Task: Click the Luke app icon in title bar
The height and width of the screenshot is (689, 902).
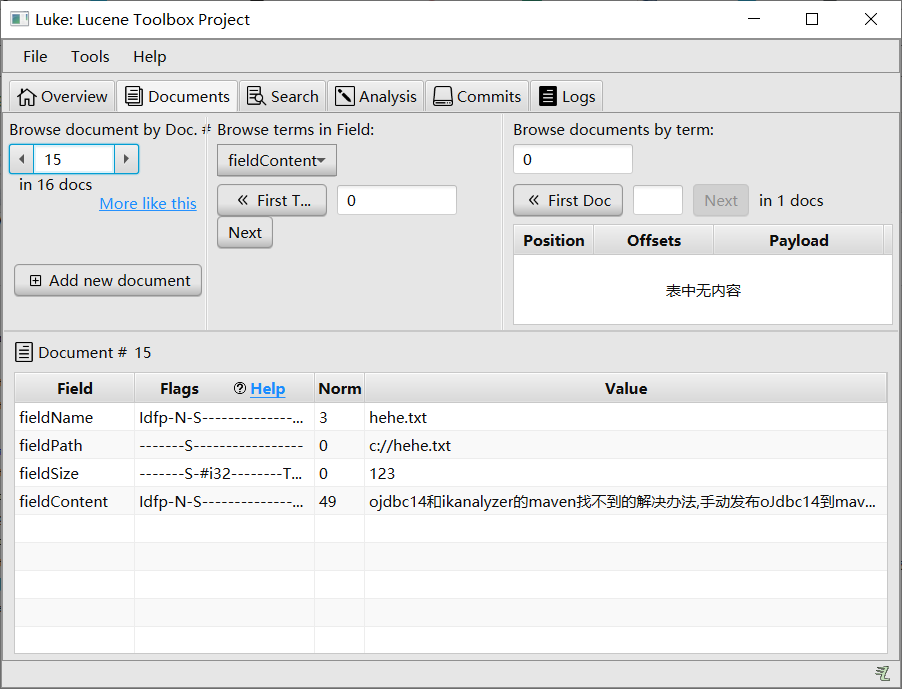Action: pos(20,19)
